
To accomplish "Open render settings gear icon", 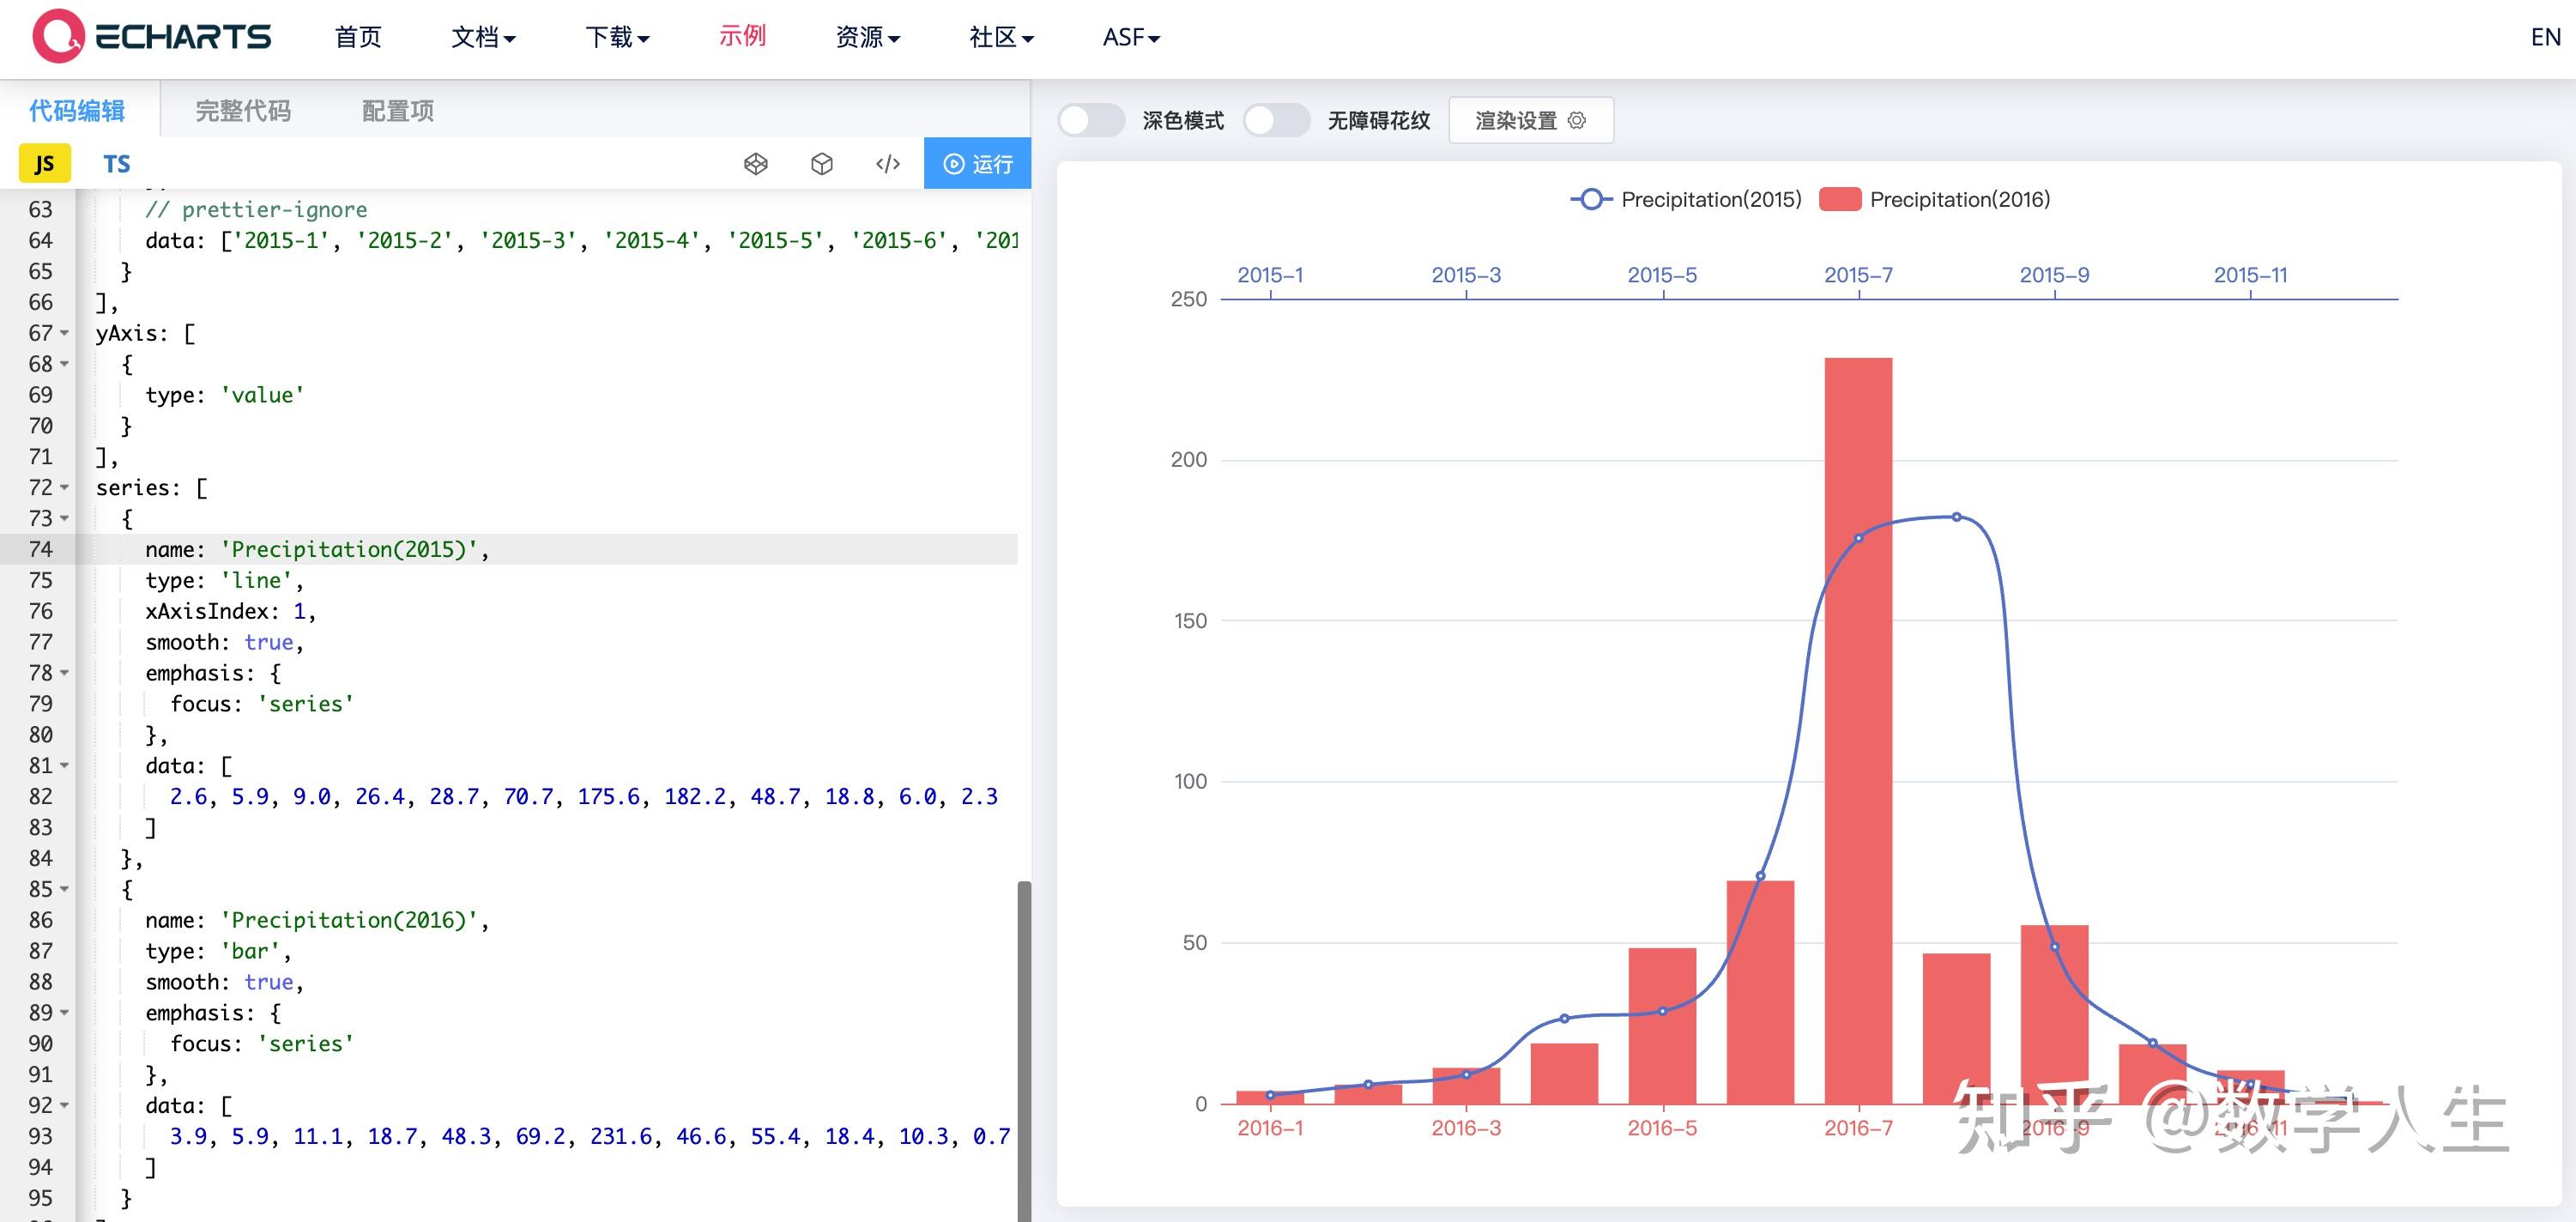I will [x=1578, y=120].
